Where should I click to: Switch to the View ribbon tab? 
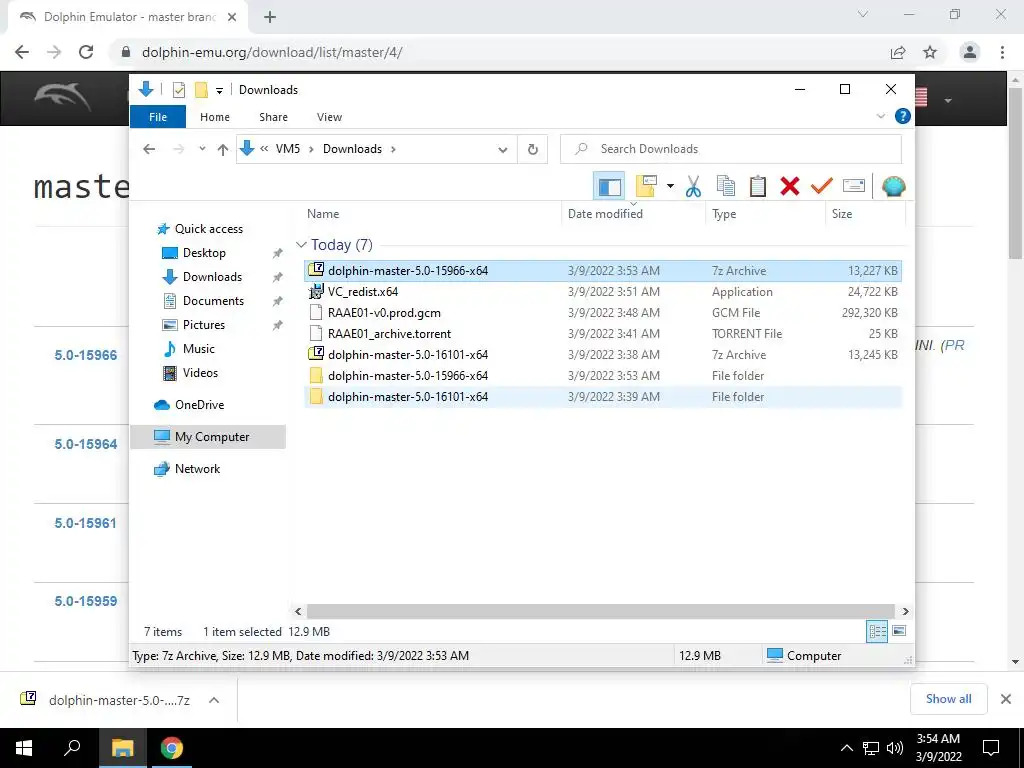[x=329, y=117]
